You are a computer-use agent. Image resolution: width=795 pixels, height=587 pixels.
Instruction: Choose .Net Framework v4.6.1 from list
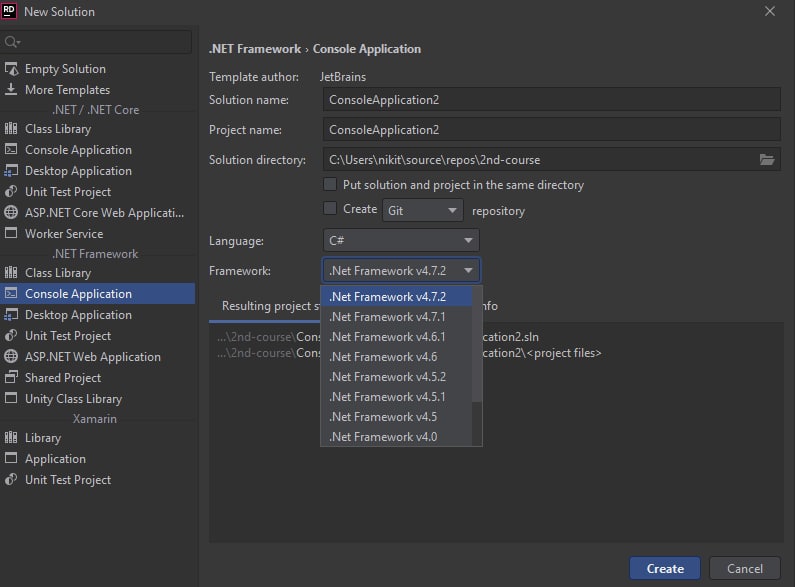point(396,337)
